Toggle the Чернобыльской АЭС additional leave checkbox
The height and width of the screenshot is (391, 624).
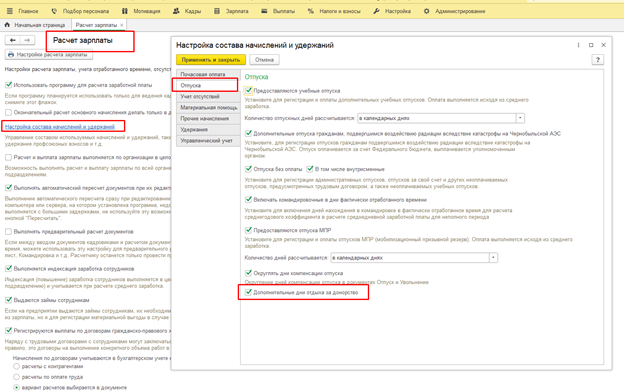click(248, 133)
